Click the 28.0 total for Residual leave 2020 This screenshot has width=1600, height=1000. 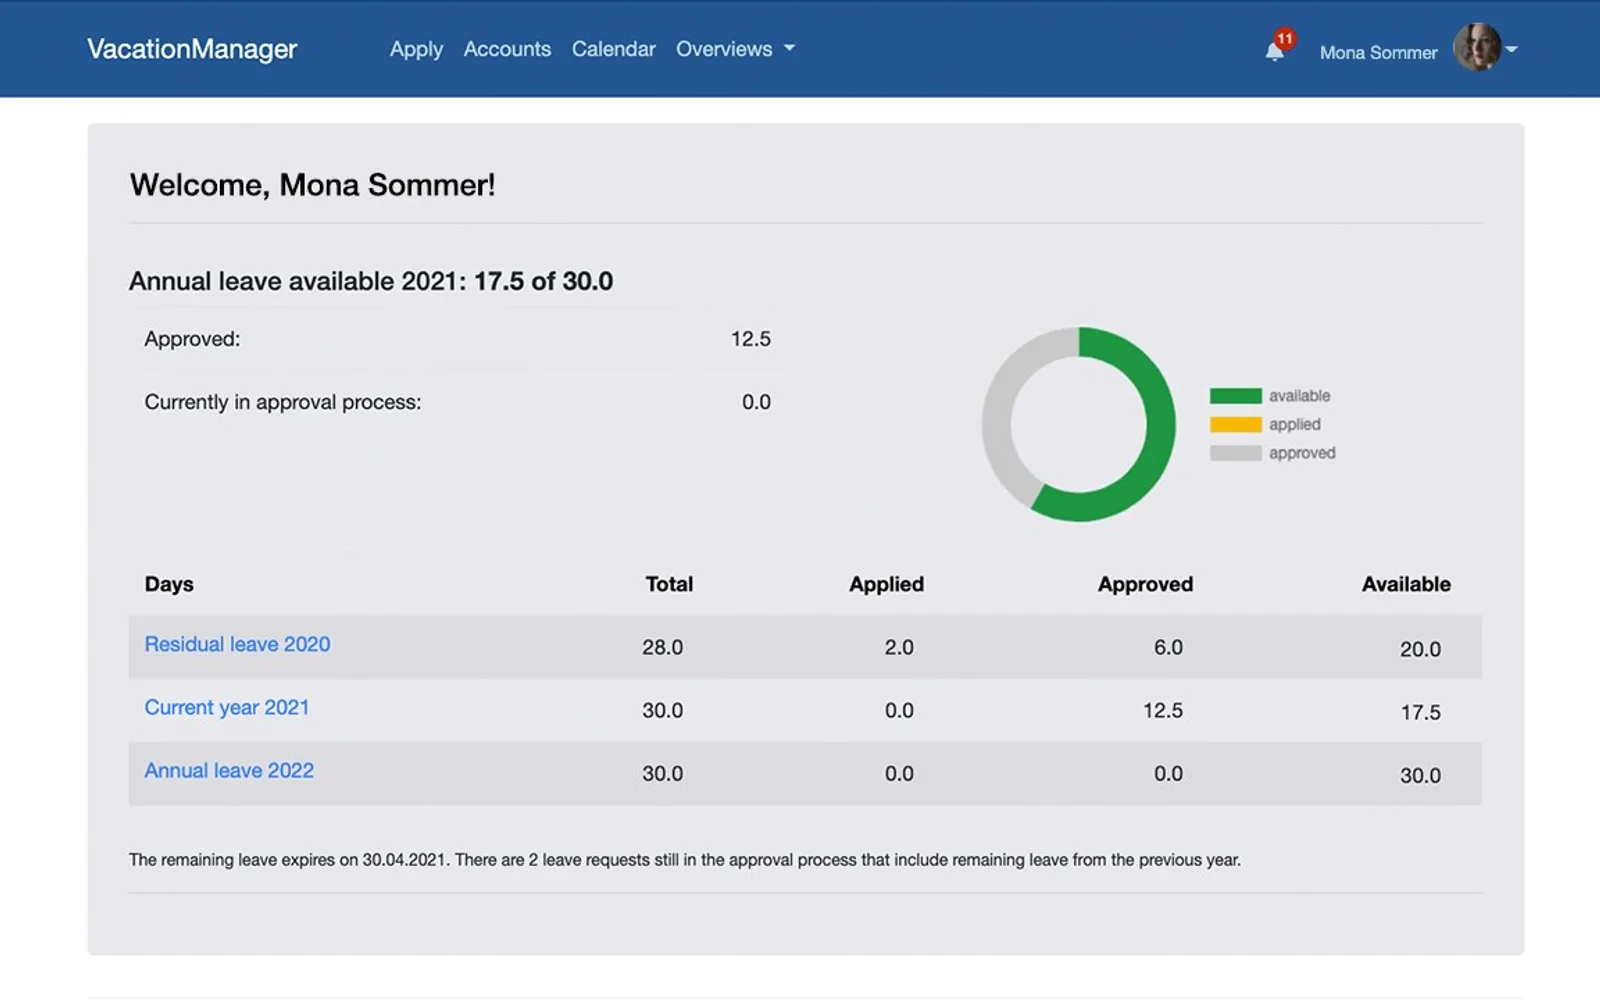[x=662, y=647]
